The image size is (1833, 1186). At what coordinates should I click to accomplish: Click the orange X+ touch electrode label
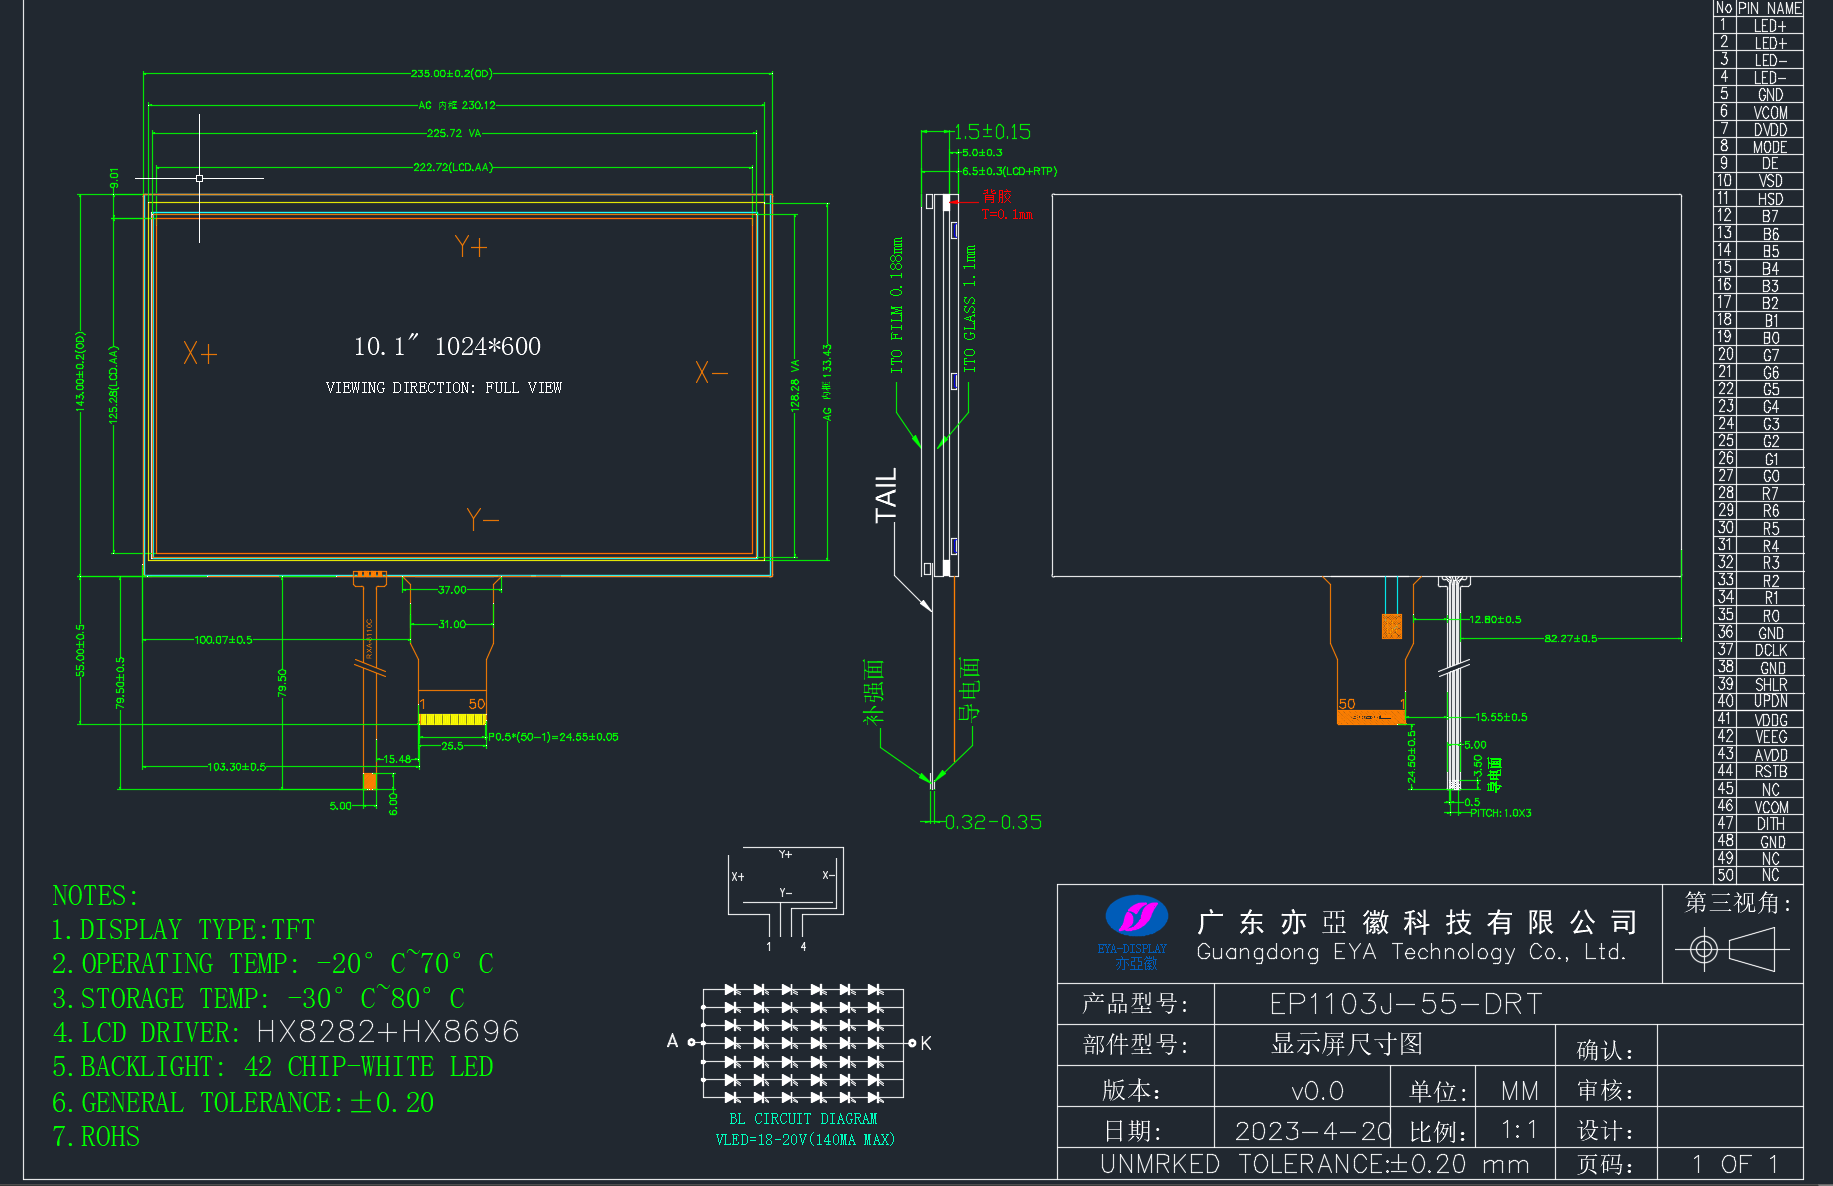pyautogui.click(x=200, y=353)
